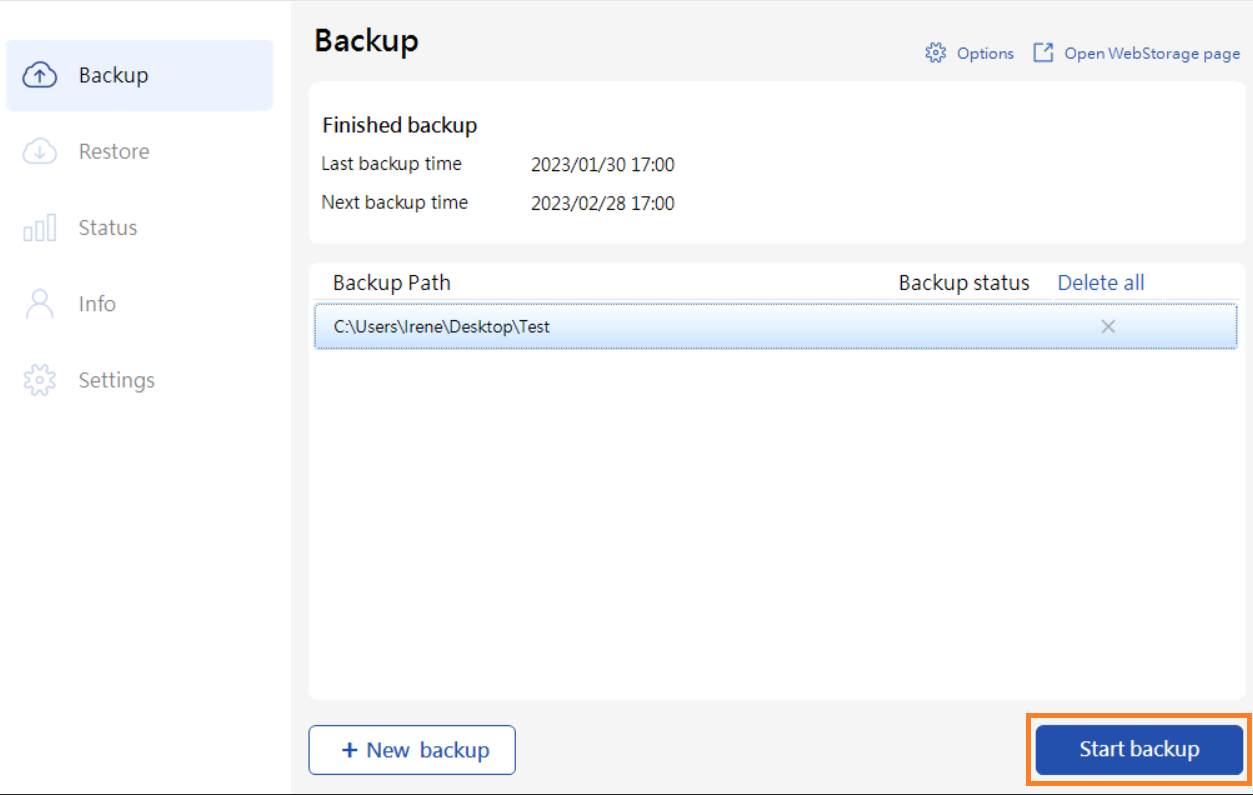Select the C:\Users\Irene\Desktop\Test path row
The height and width of the screenshot is (795, 1253).
tap(775, 326)
